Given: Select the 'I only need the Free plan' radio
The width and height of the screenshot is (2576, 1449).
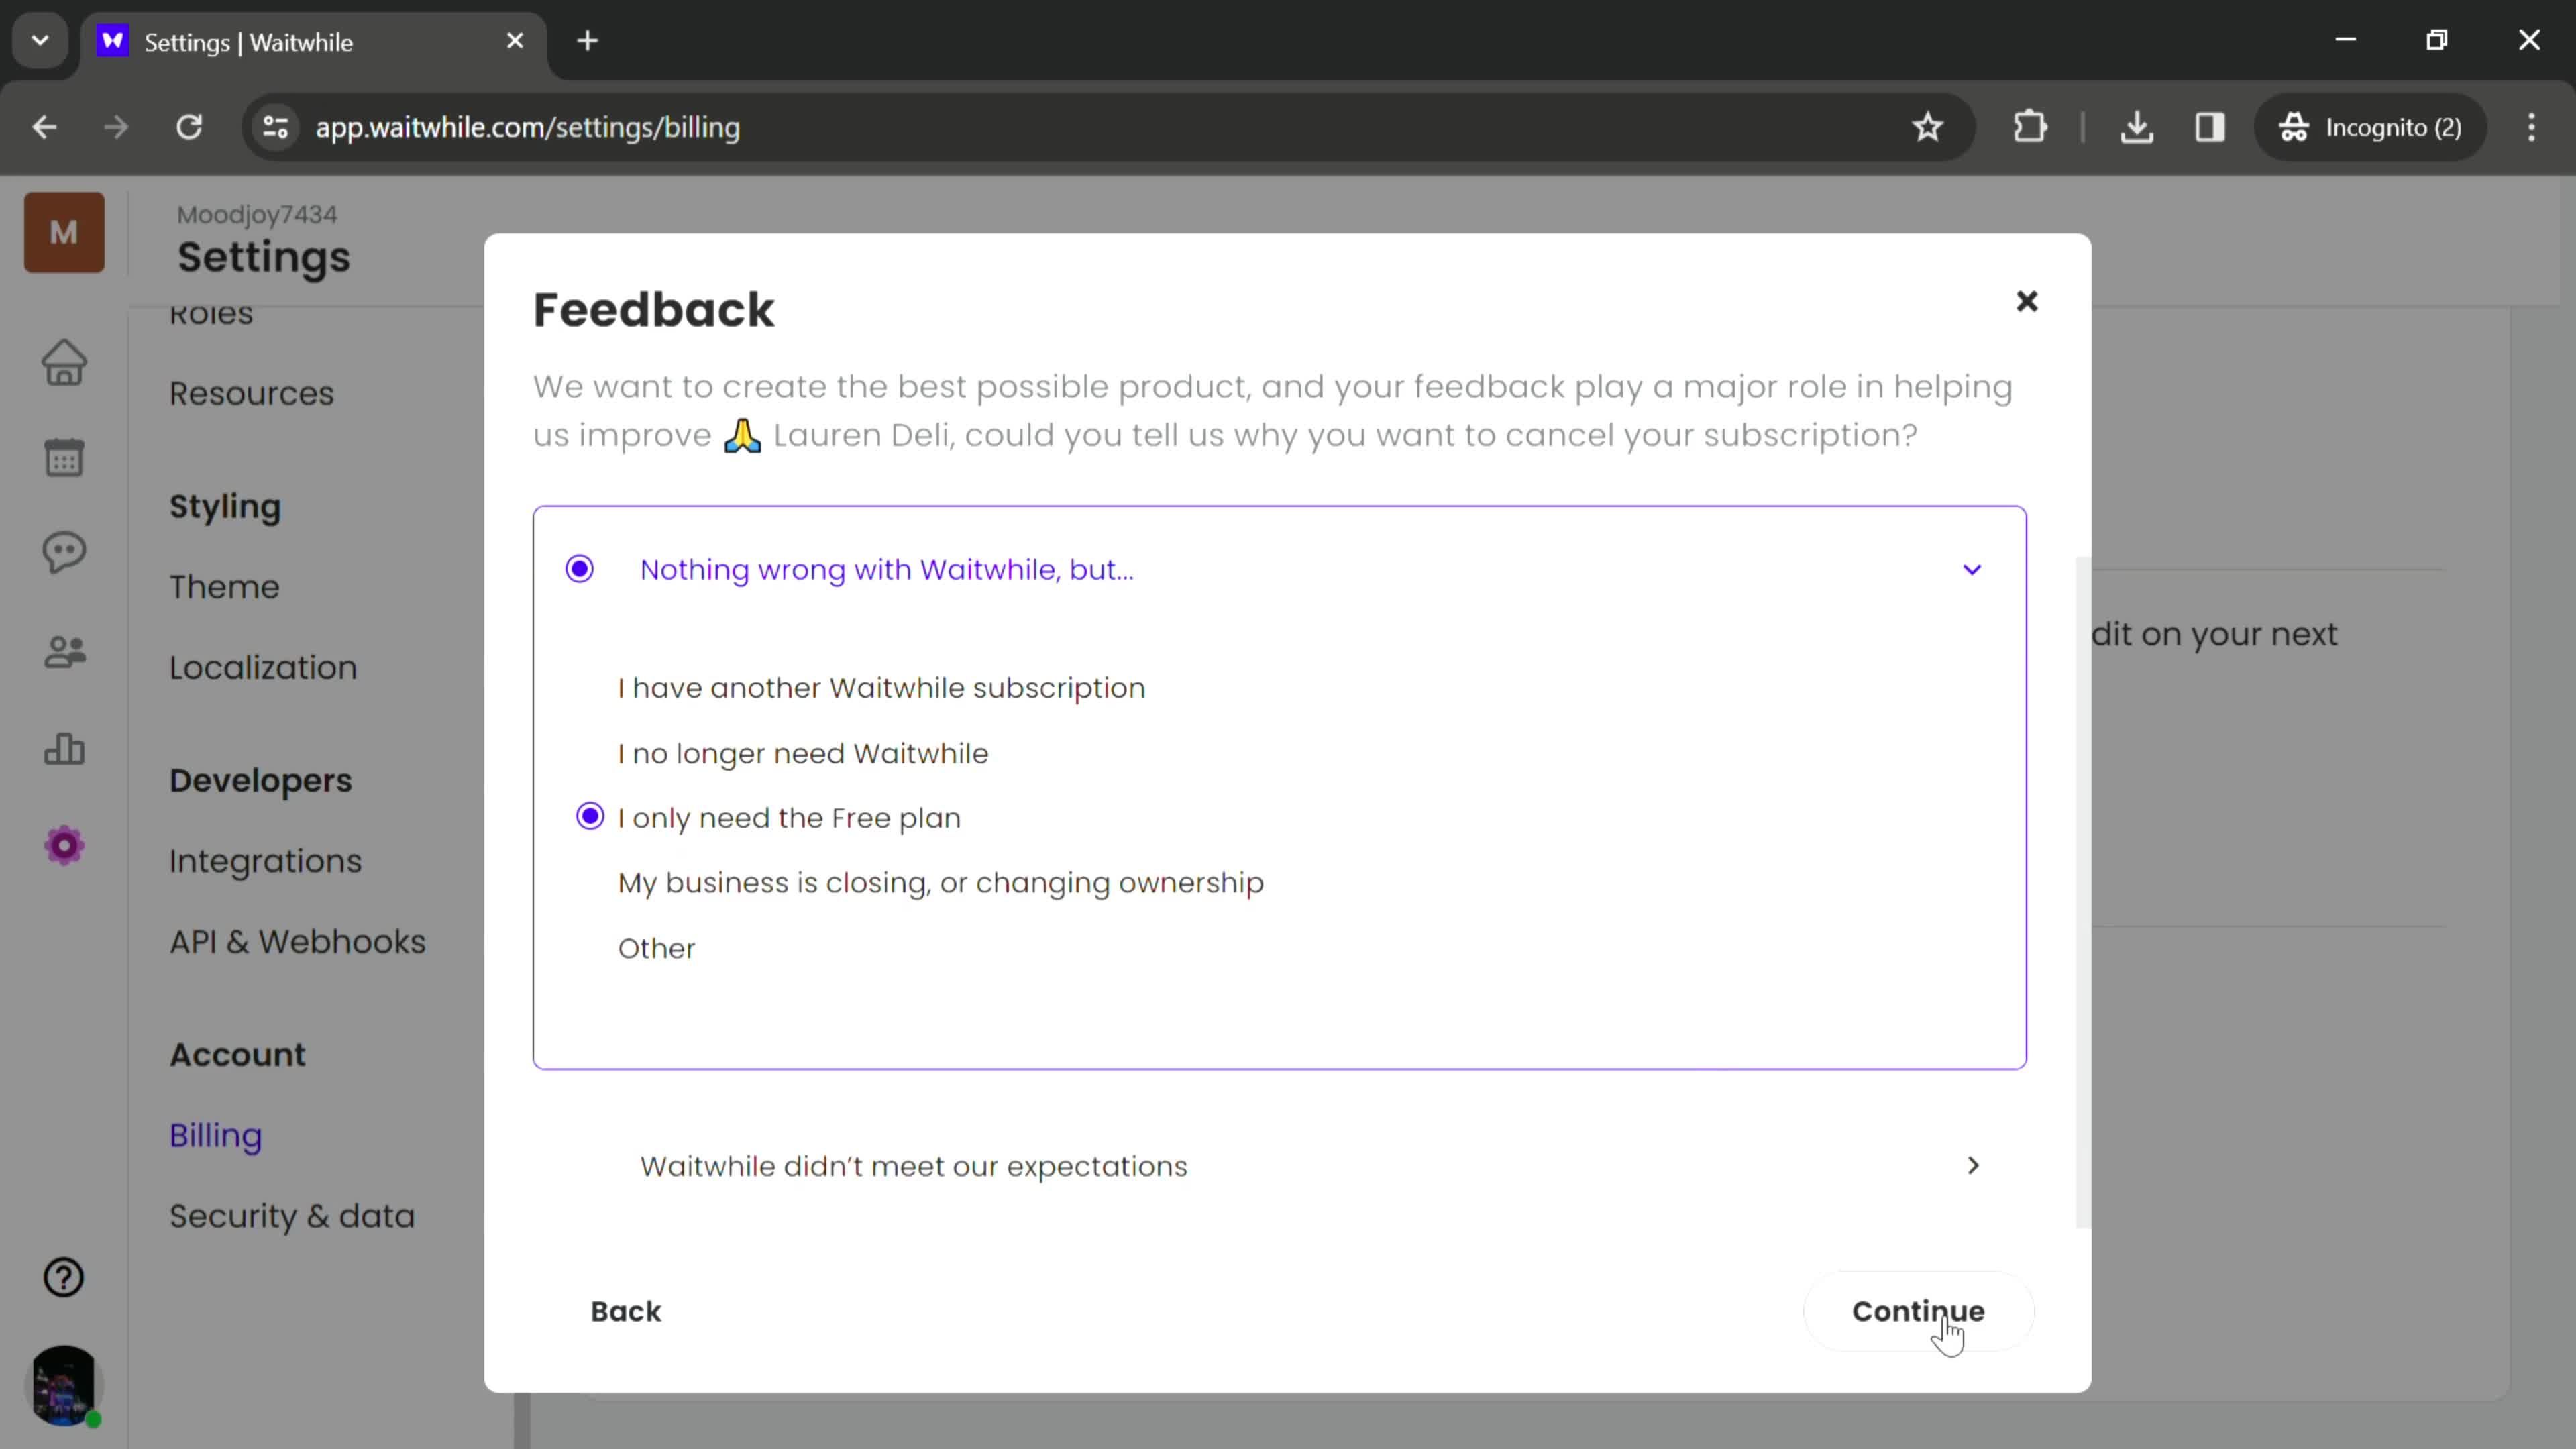Looking at the screenshot, I should click(590, 817).
